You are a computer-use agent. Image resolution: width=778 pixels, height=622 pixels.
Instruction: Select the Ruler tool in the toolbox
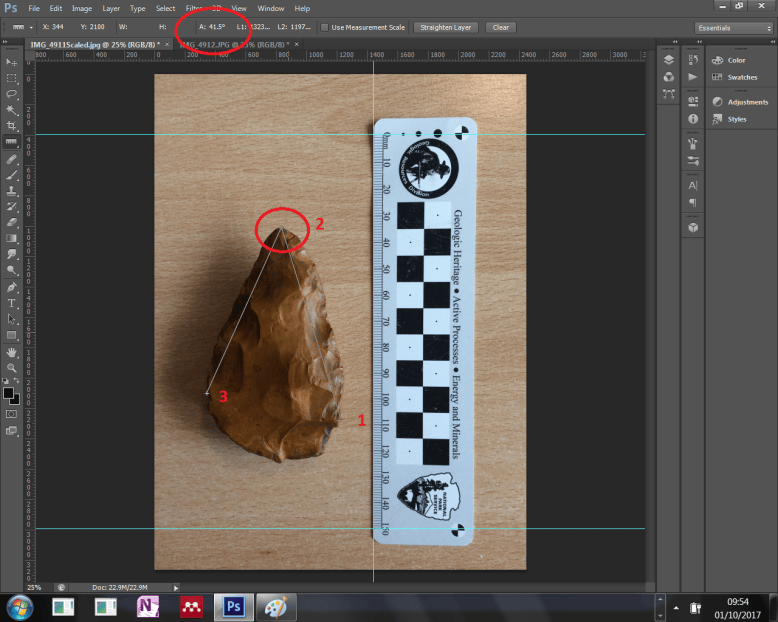[x=11, y=142]
